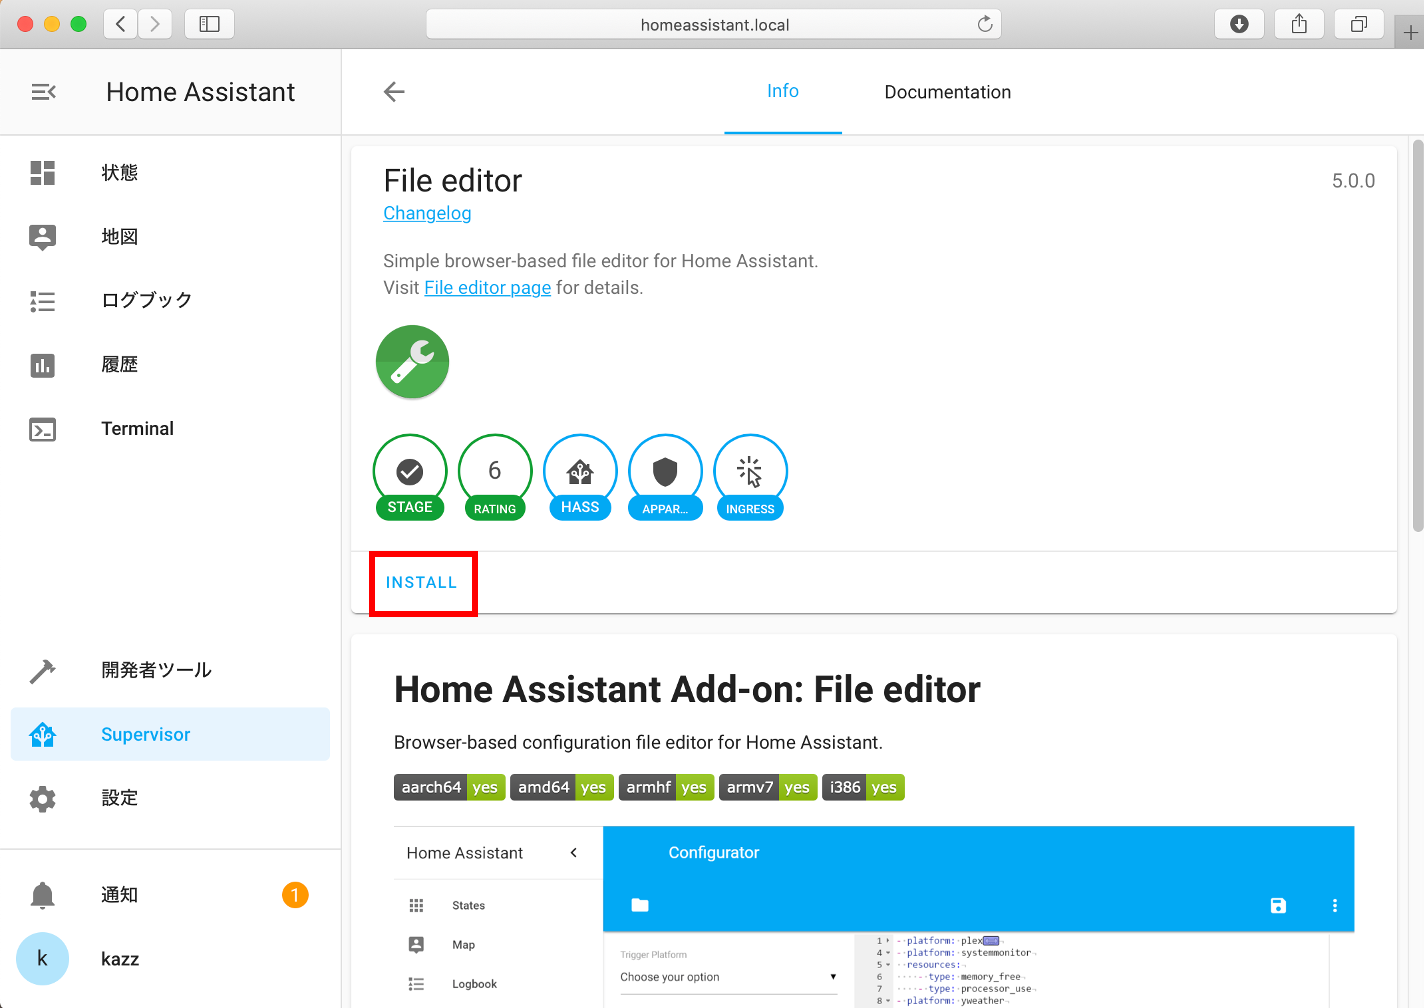Open the Changelog link
1424x1008 pixels.
click(427, 213)
